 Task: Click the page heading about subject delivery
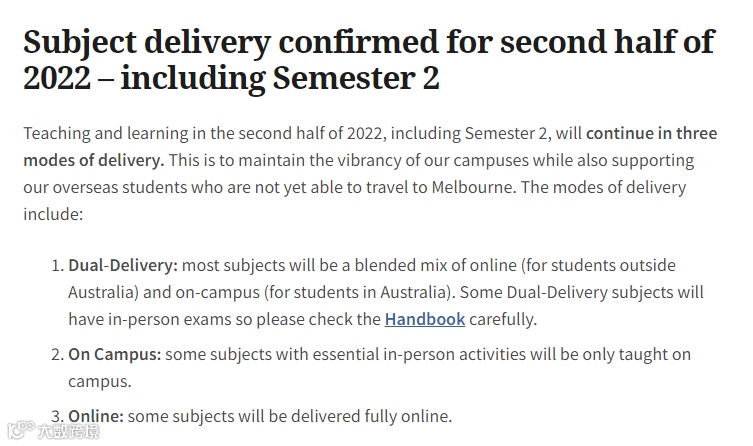369,60
